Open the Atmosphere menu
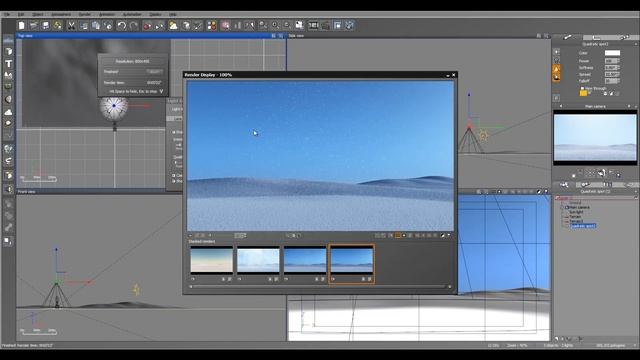 [61, 14]
